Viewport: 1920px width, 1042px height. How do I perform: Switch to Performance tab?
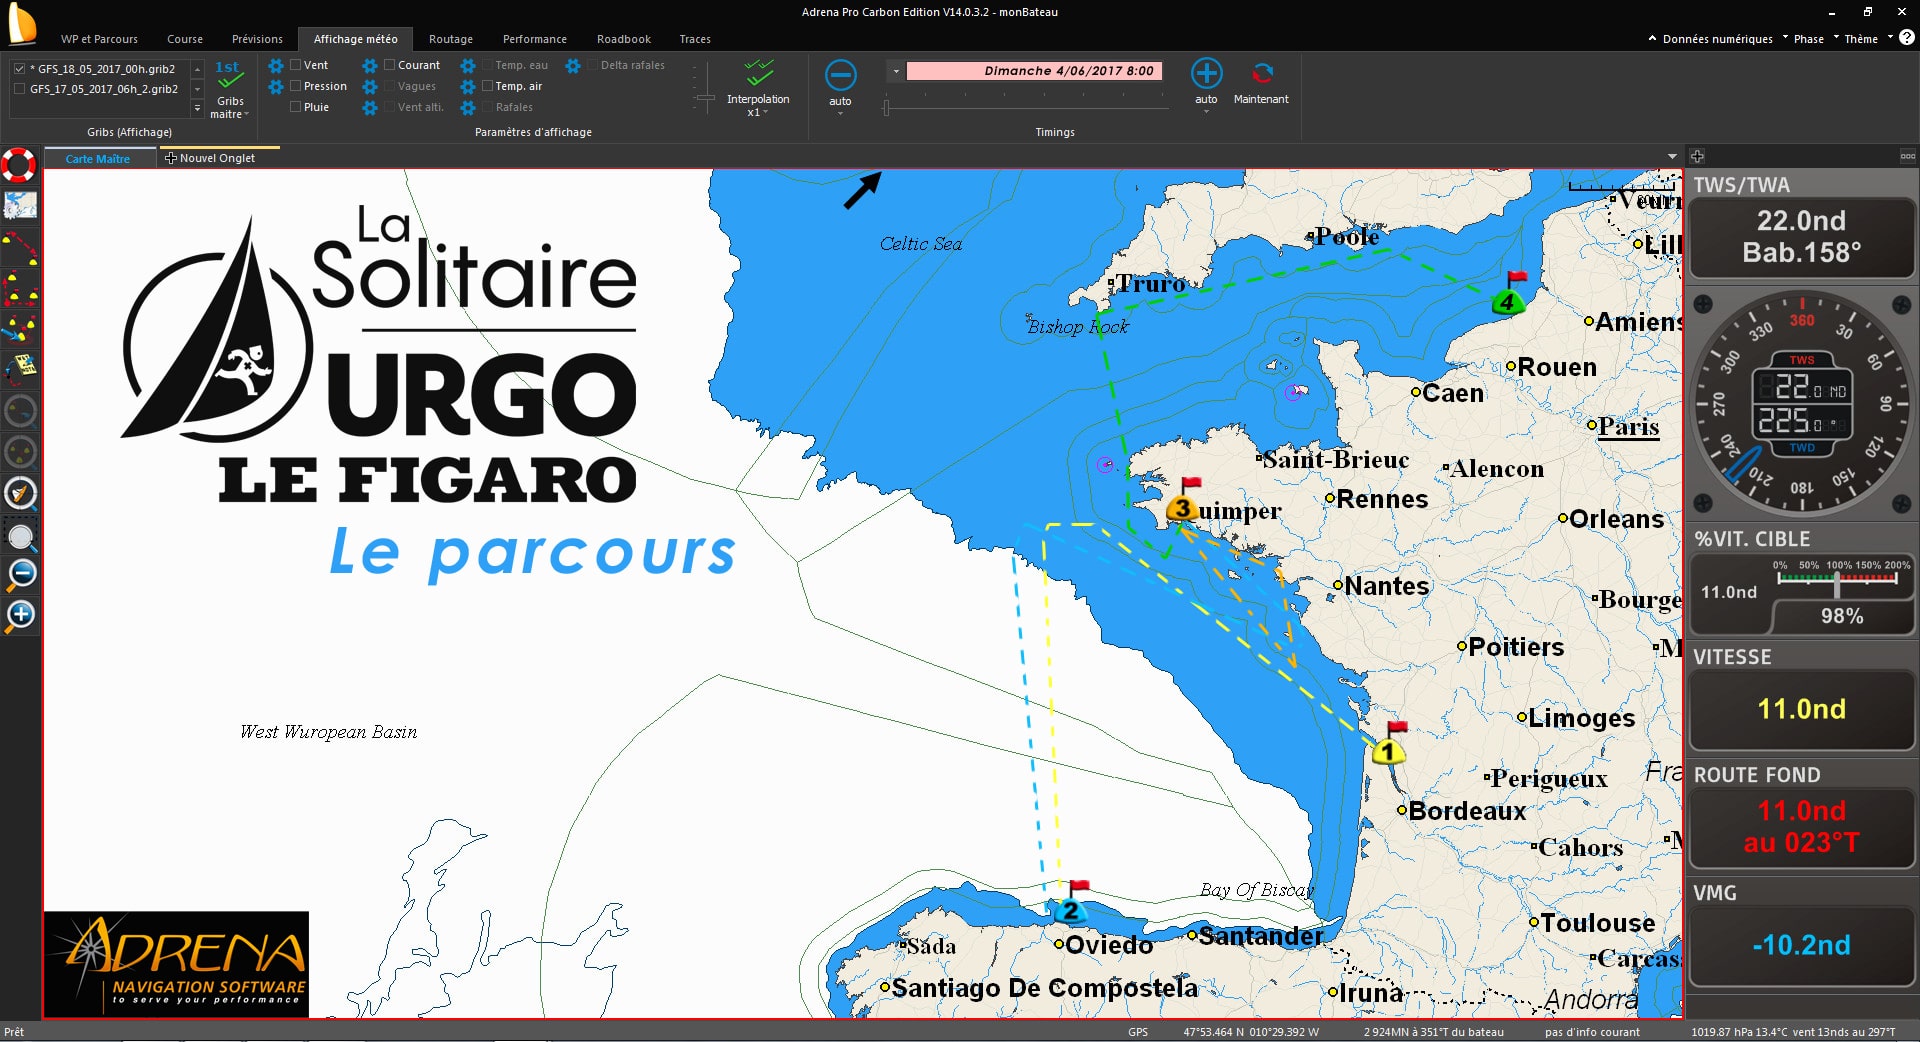pos(535,39)
